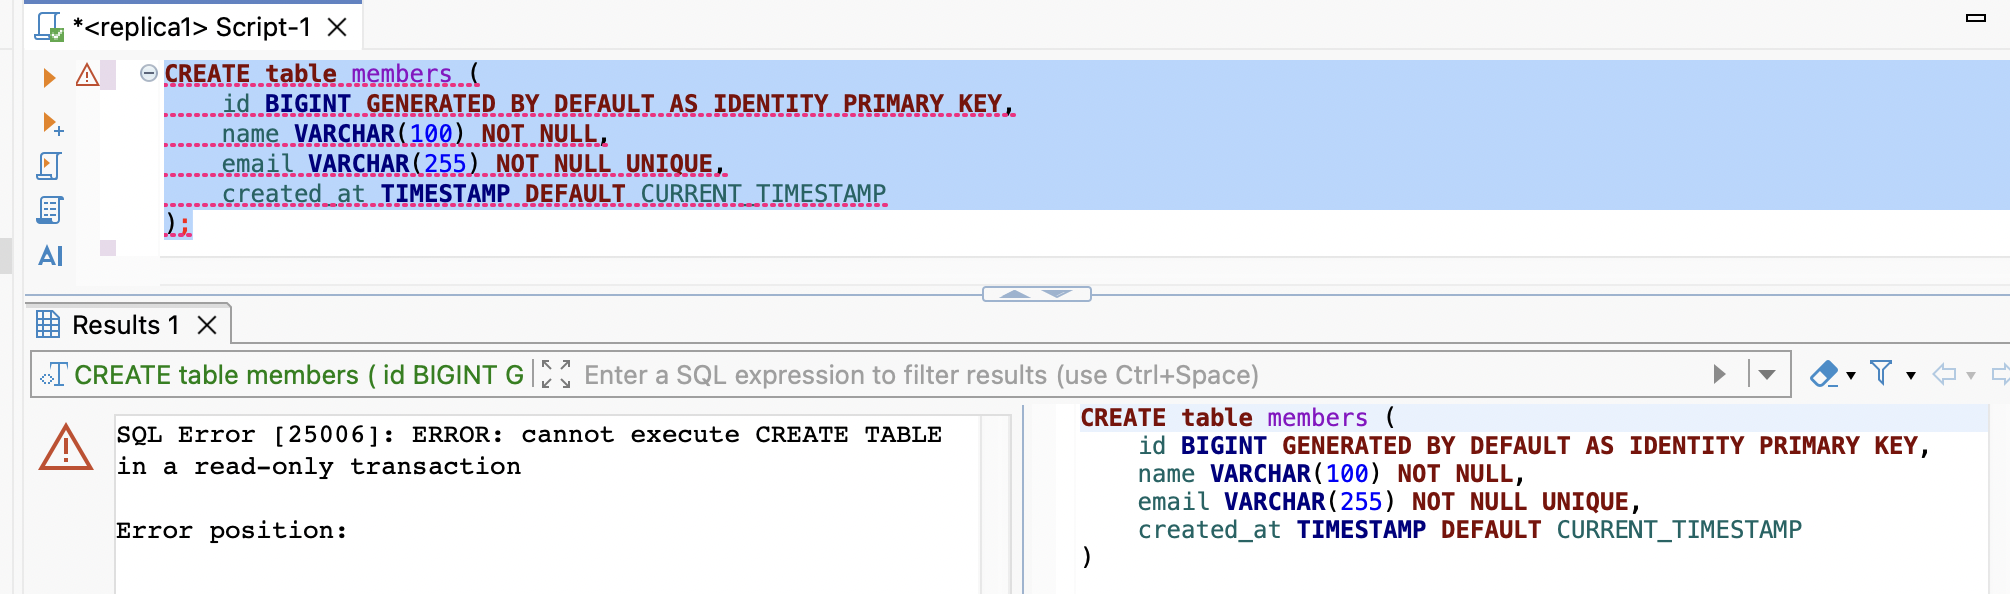Click 'PRIMARY KEY' in the results SQL preview
This screenshot has width=2010, height=594.
coord(1838,446)
